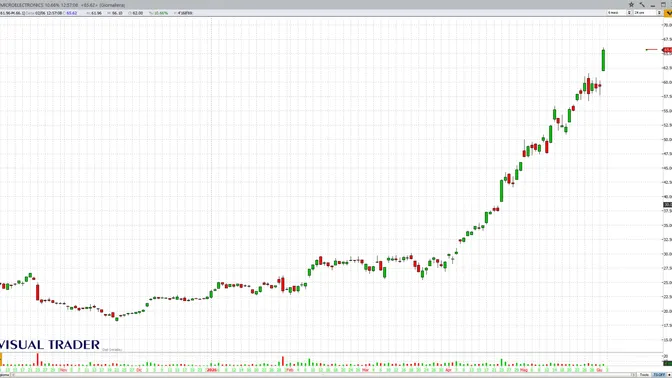Open the 6 mesi period dropdown
This screenshot has width=672, height=378.
[619, 13]
